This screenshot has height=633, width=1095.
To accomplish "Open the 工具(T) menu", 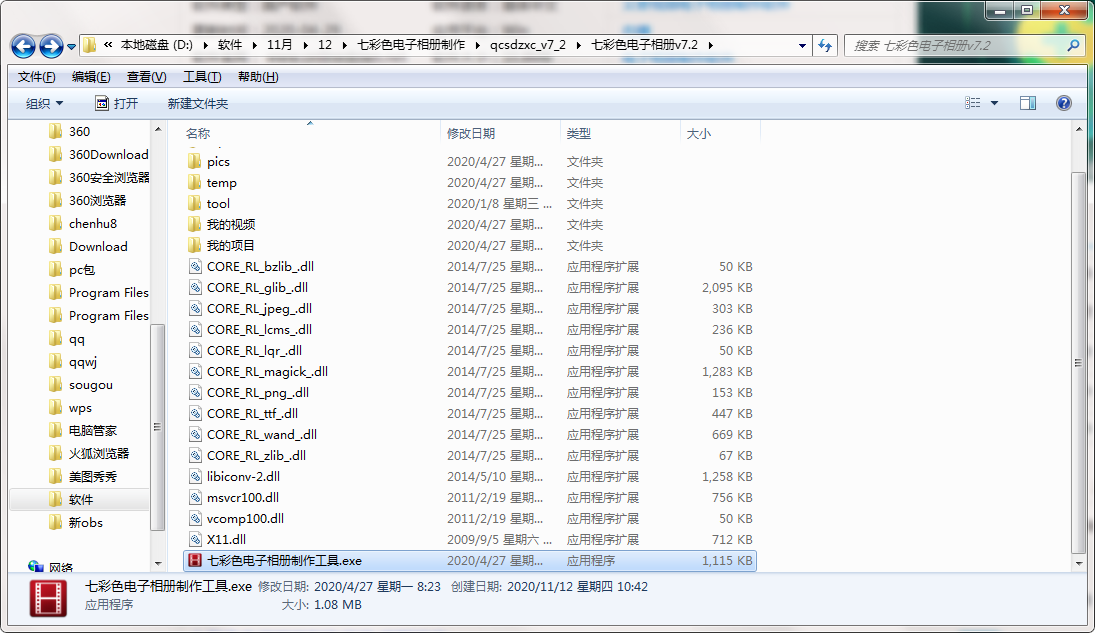I will pos(202,77).
